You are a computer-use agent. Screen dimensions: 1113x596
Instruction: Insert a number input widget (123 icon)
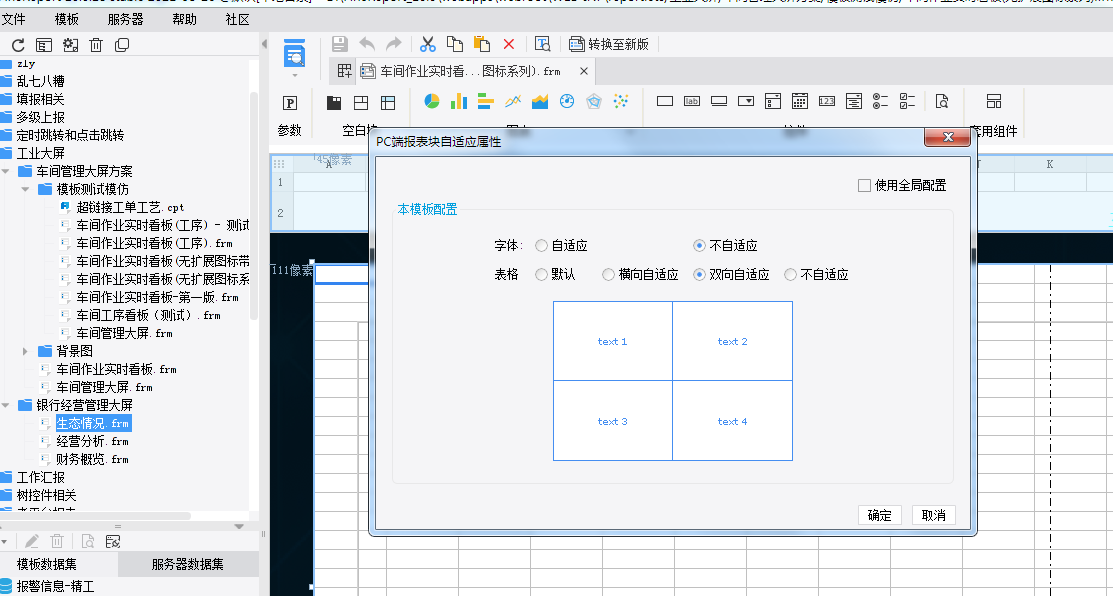click(x=827, y=101)
